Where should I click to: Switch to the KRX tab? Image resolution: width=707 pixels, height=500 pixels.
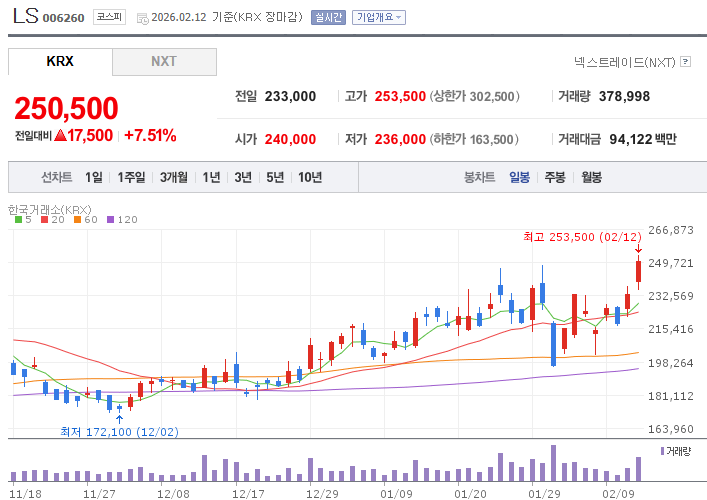tap(60, 61)
